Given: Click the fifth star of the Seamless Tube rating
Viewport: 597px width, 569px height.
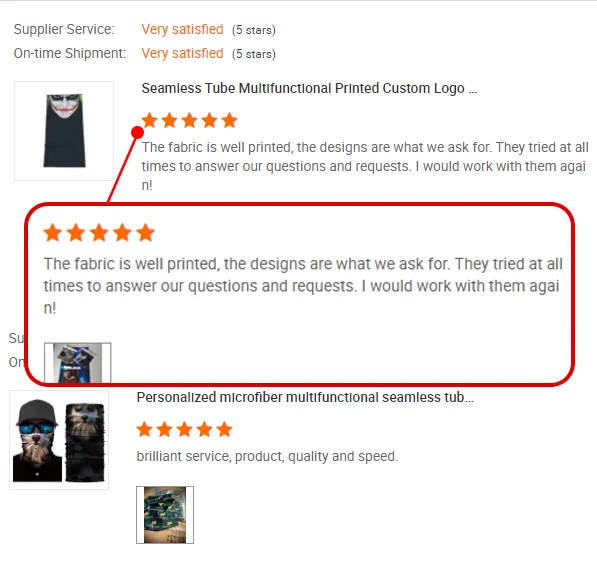Looking at the screenshot, I should click(x=229, y=120).
